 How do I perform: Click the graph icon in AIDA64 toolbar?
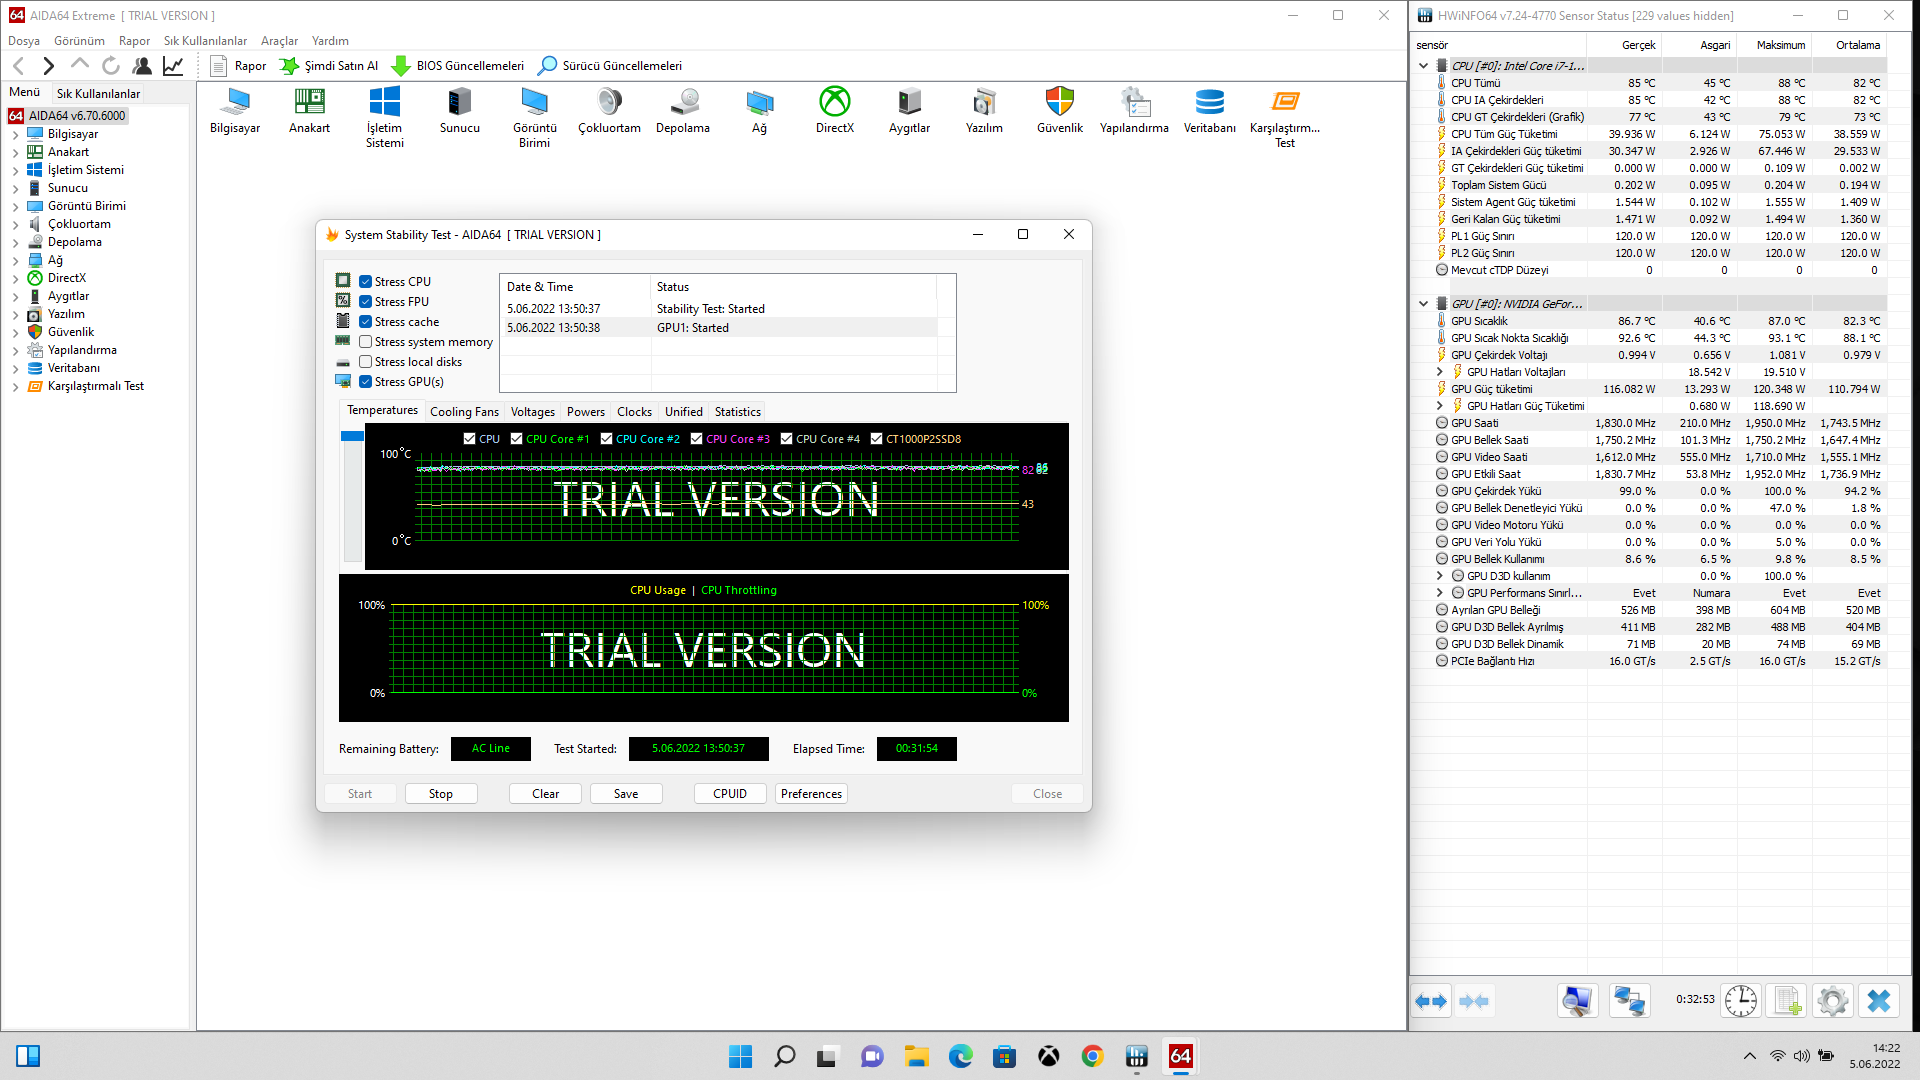(x=173, y=66)
